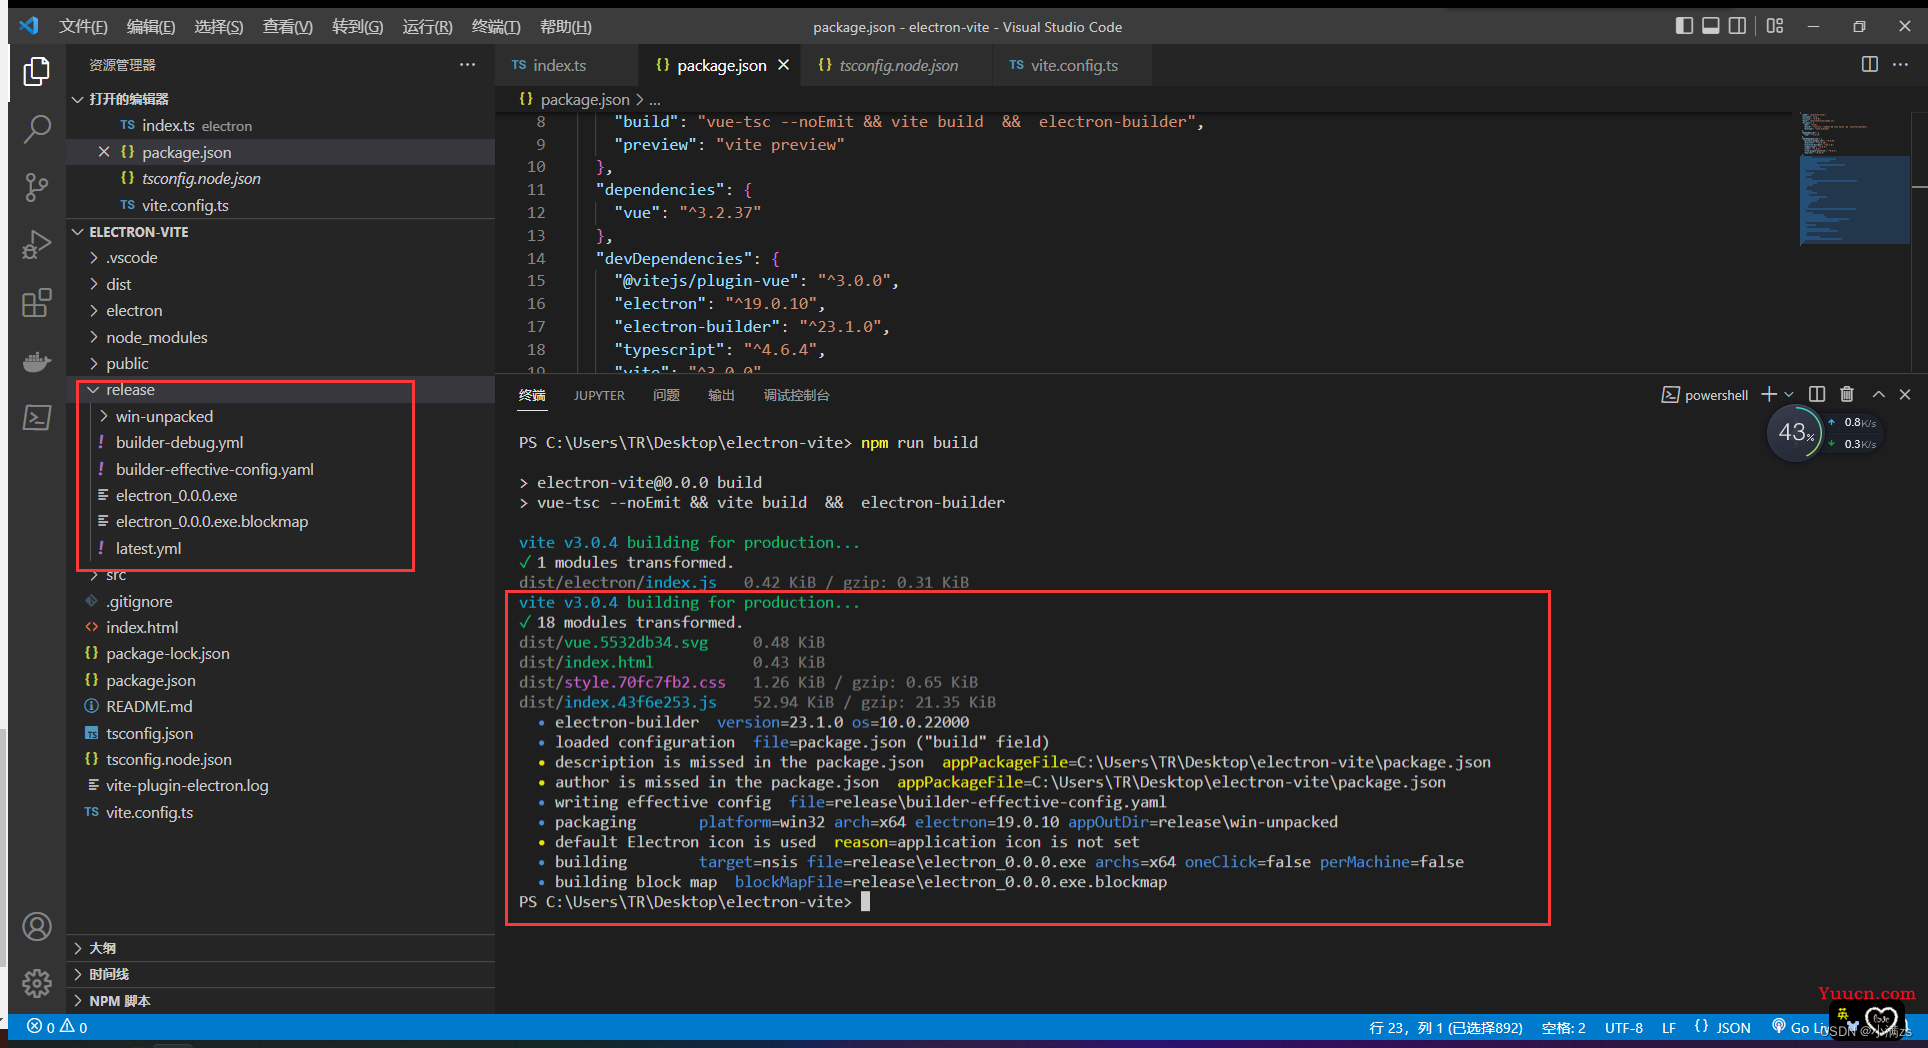
Task: Switch to the Output panel tab
Action: [722, 396]
